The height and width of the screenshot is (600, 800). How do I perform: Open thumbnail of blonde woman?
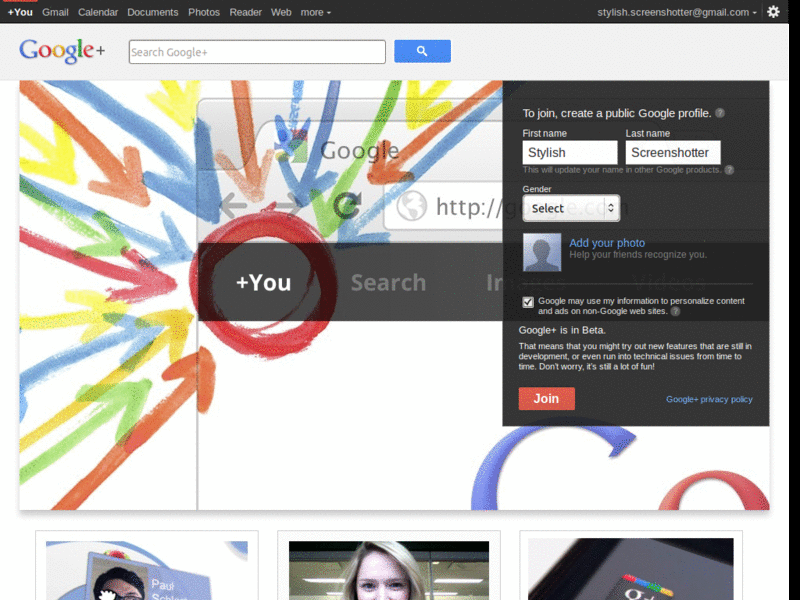tap(389, 569)
